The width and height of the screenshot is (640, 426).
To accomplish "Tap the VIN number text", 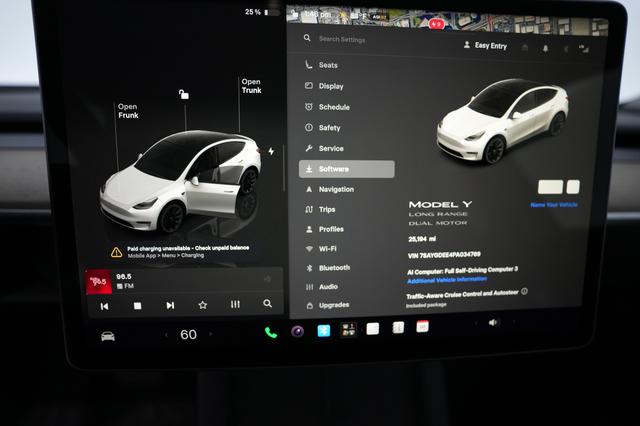I will tap(444, 255).
